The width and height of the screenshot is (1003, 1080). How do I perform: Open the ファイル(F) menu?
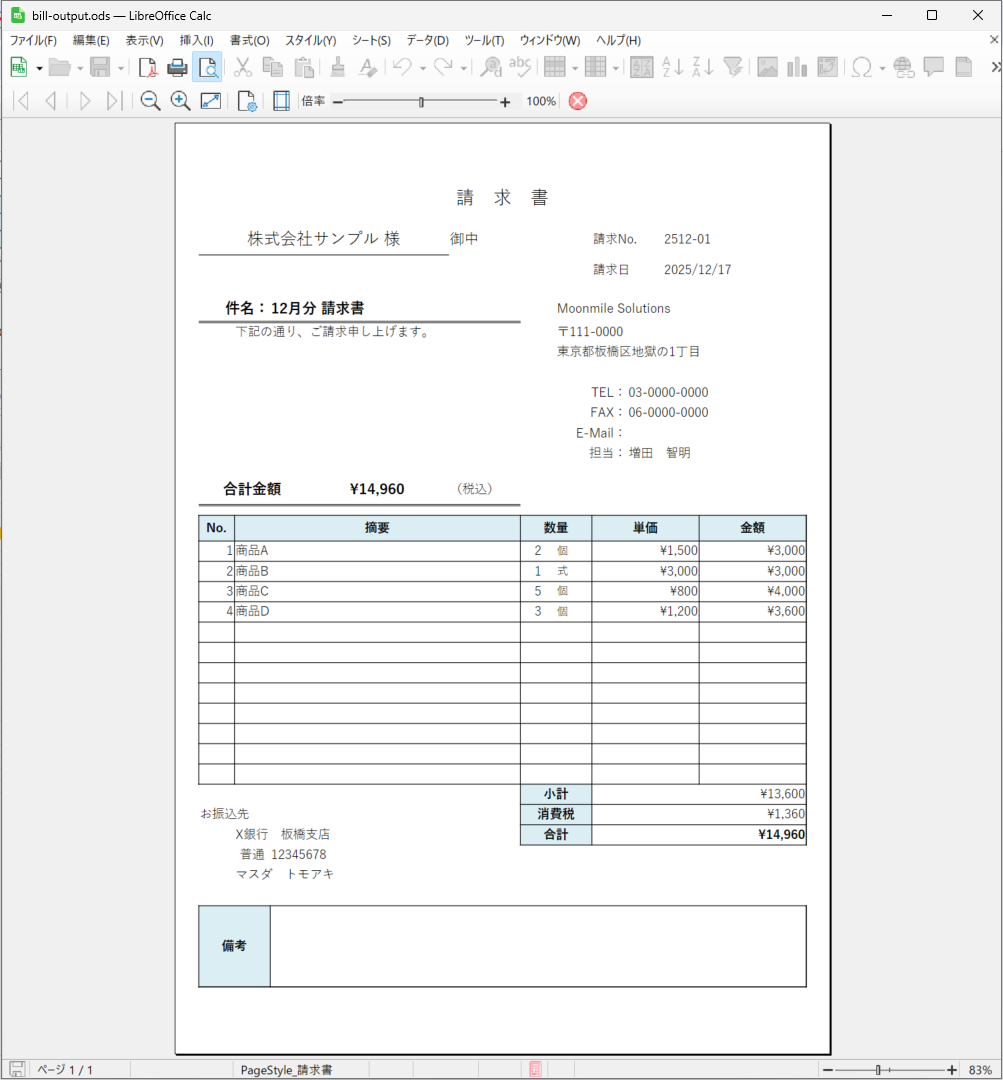pos(33,41)
